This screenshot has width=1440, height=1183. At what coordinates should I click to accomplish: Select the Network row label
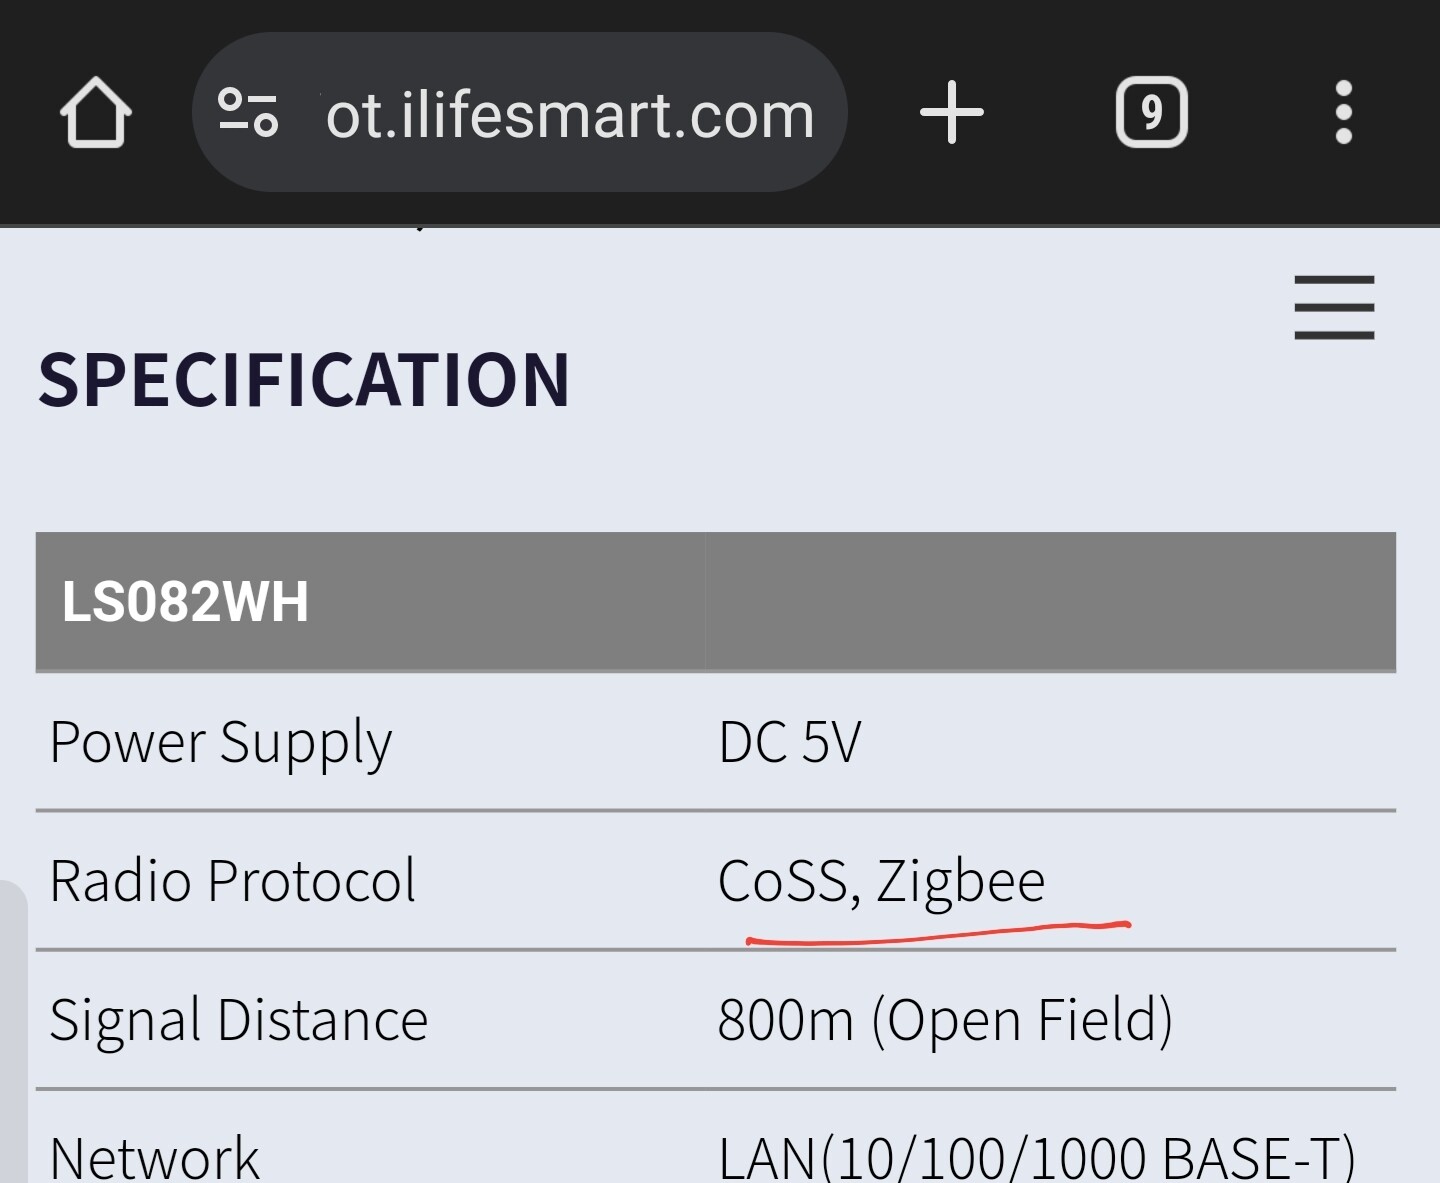(x=154, y=1157)
